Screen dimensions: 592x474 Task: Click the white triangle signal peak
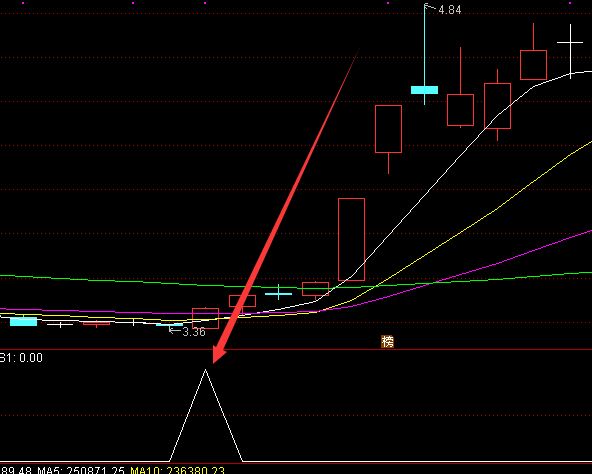[x=206, y=415]
